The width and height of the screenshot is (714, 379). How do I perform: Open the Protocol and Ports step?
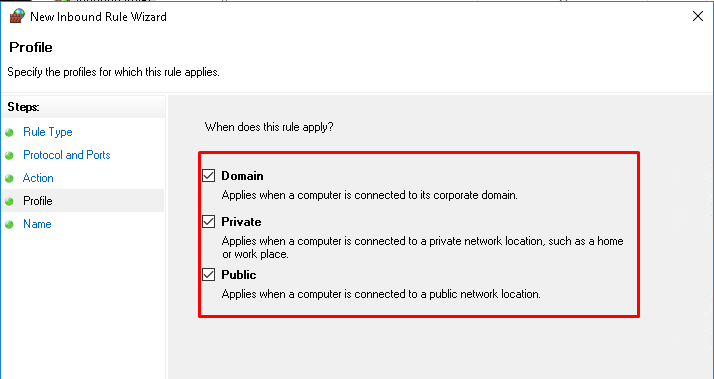point(66,155)
